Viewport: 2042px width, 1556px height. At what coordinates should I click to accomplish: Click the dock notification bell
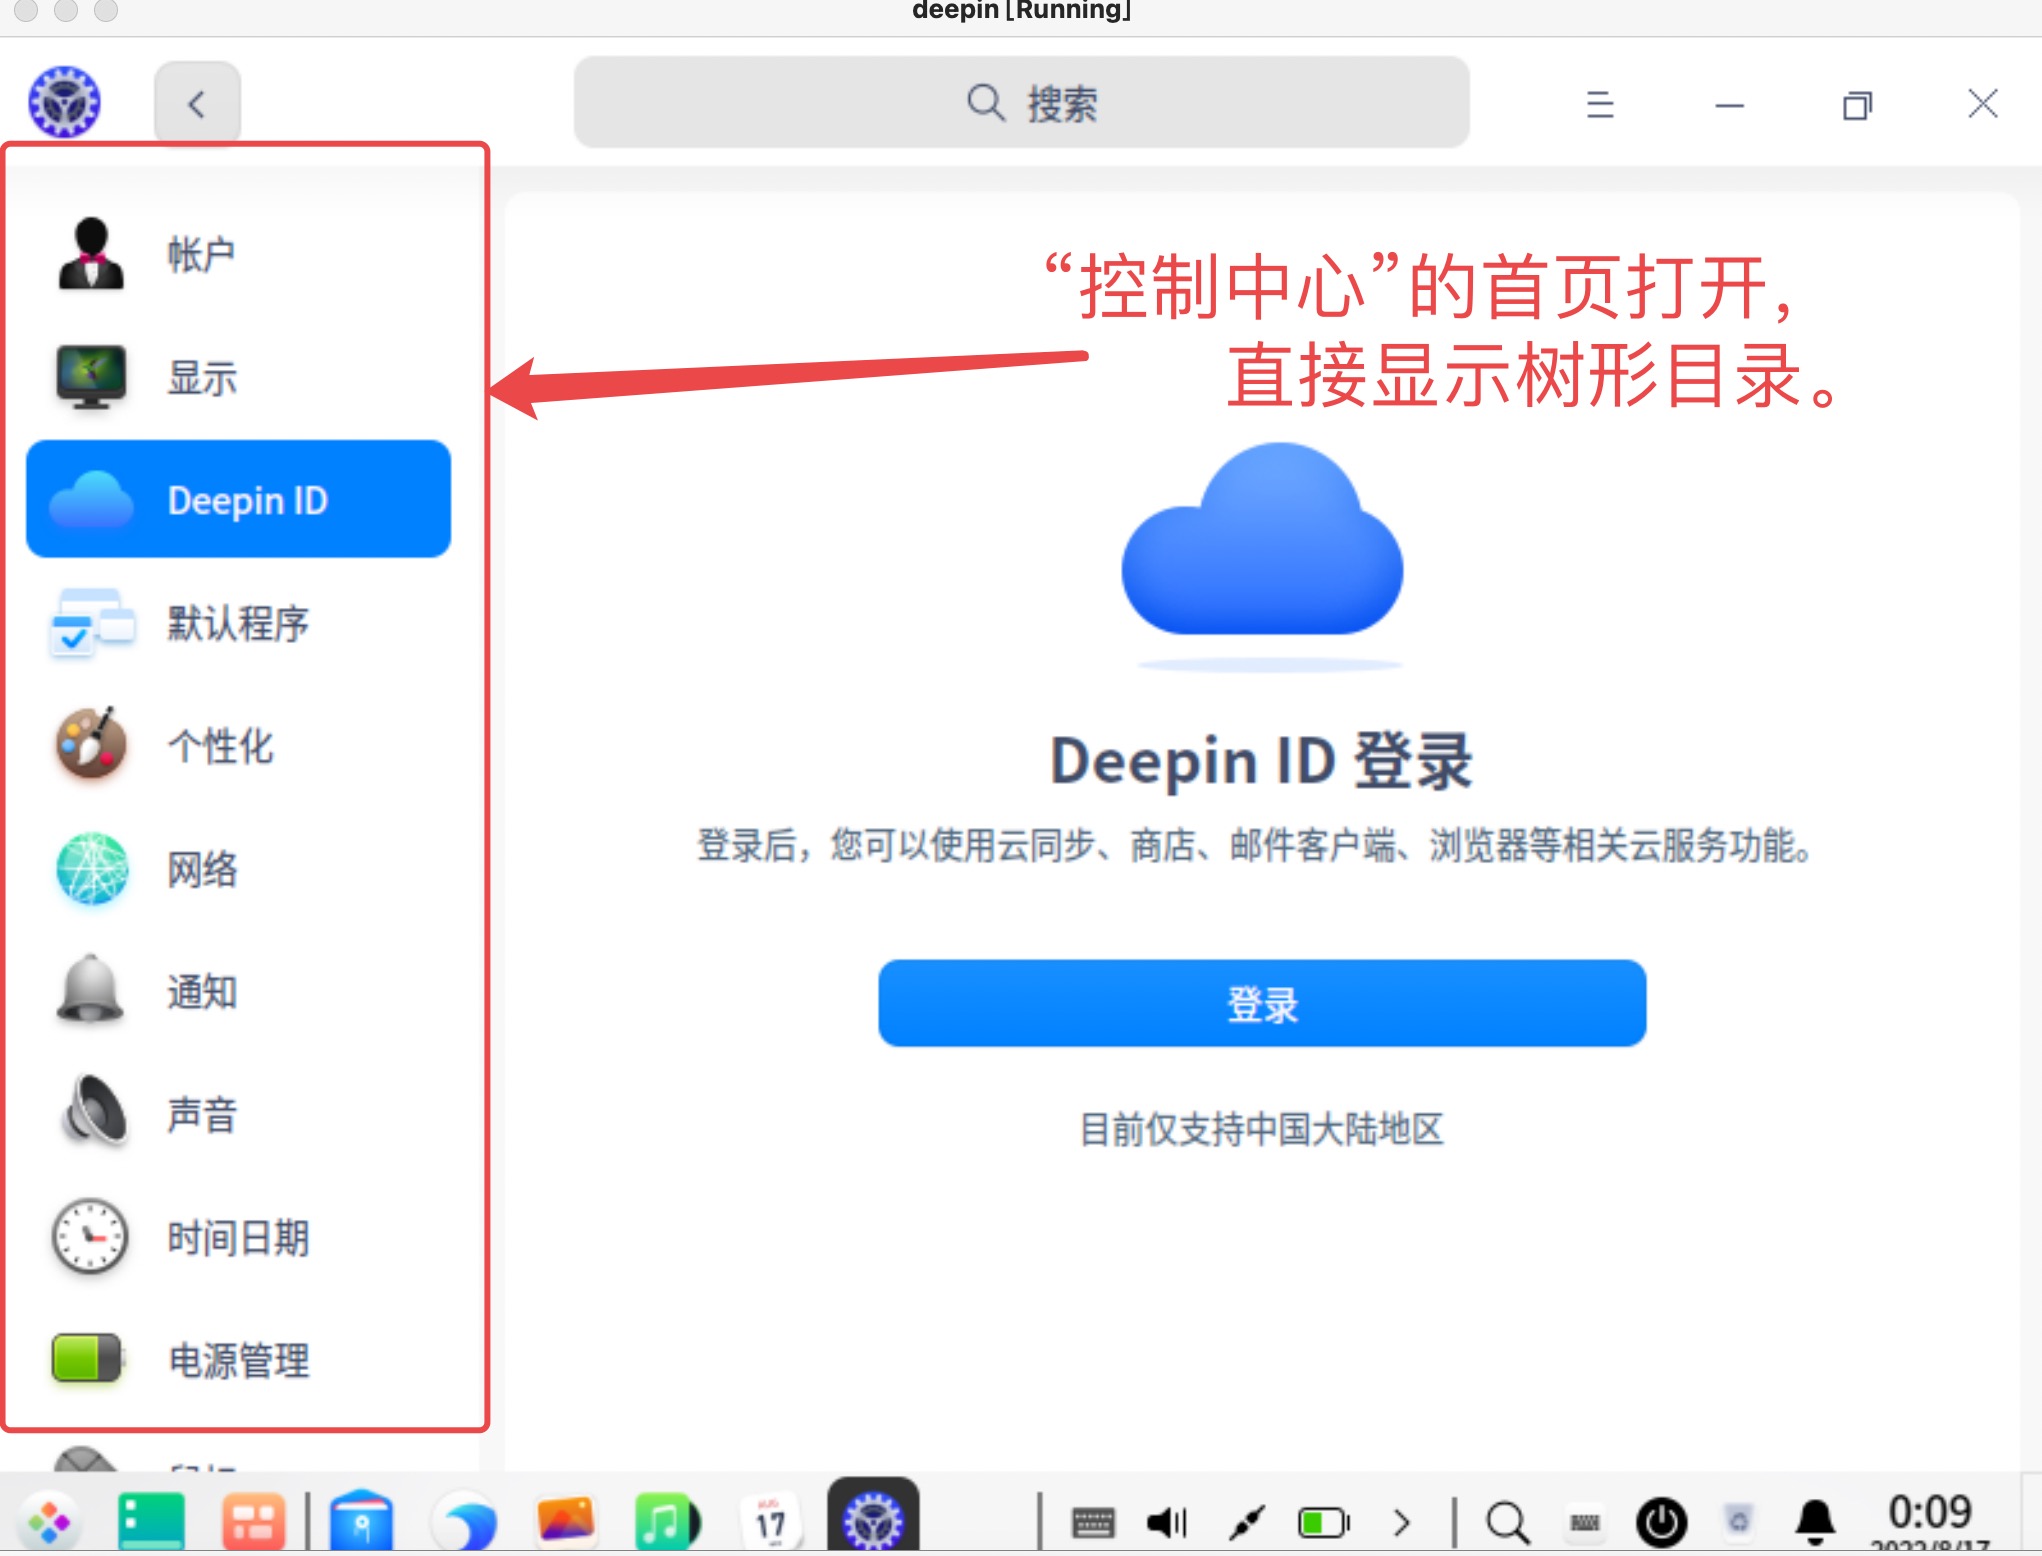tap(1815, 1522)
